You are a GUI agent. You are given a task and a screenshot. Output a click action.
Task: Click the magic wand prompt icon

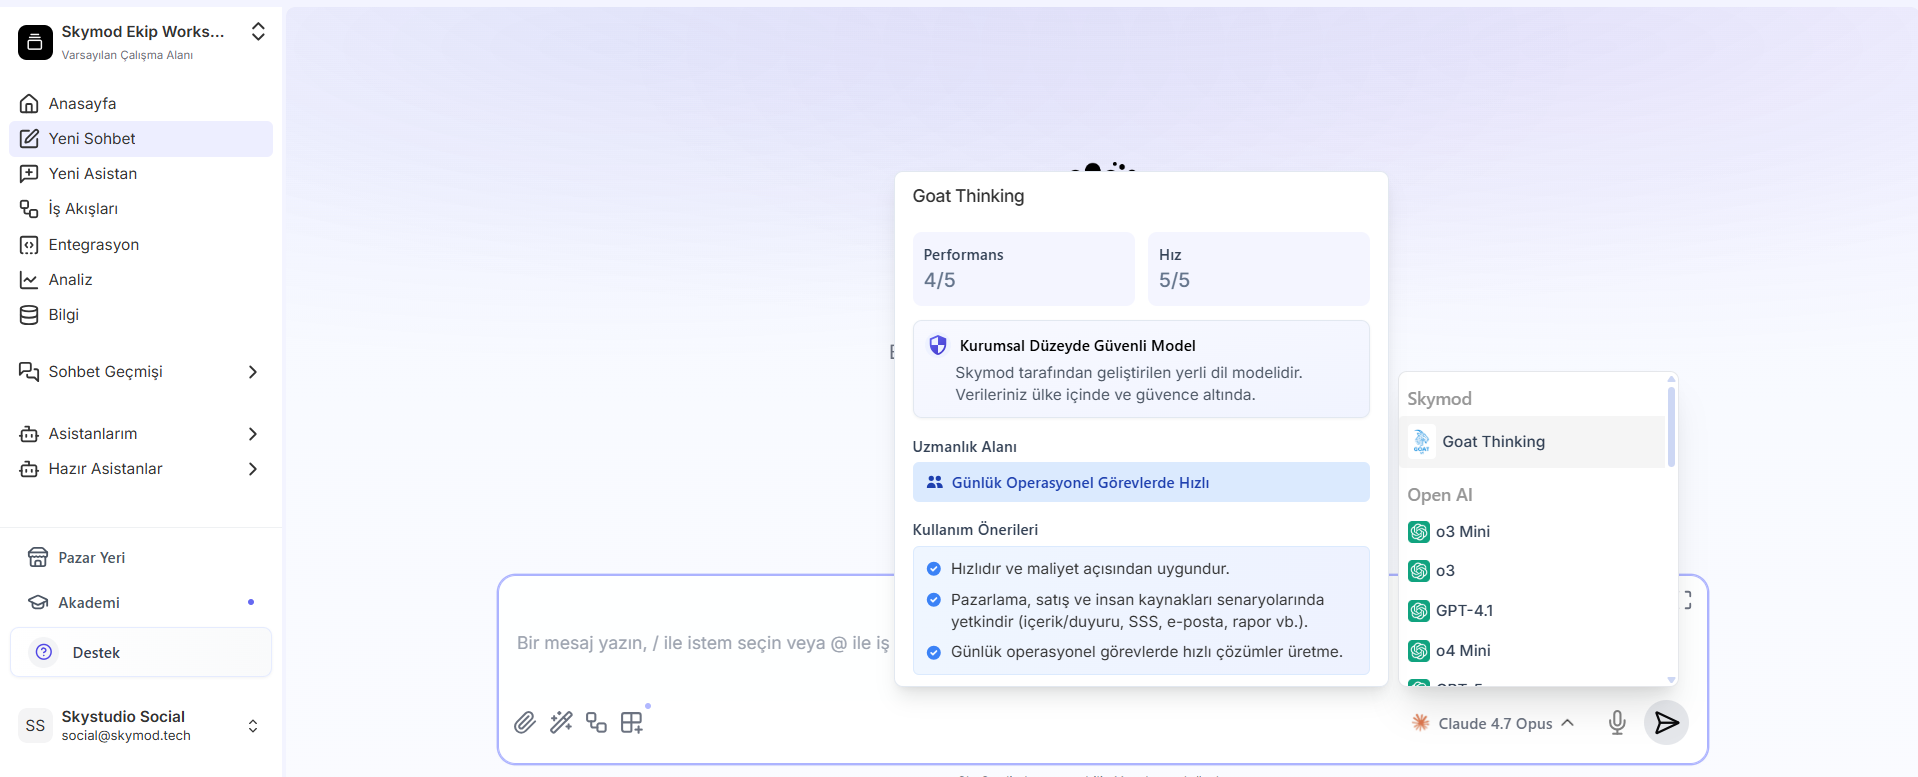pos(561,722)
